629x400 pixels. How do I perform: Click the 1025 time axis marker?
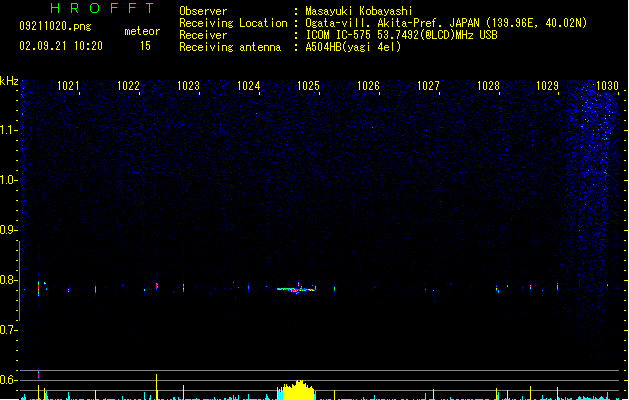(x=308, y=86)
